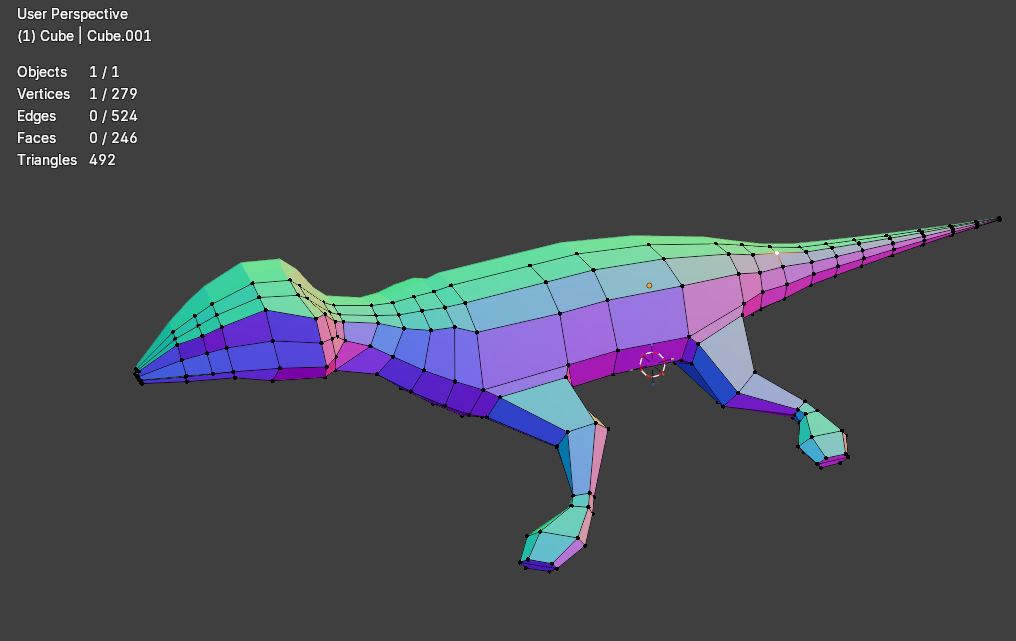Click the 'Vertices' statistics label
1016x641 pixels.
pos(43,94)
